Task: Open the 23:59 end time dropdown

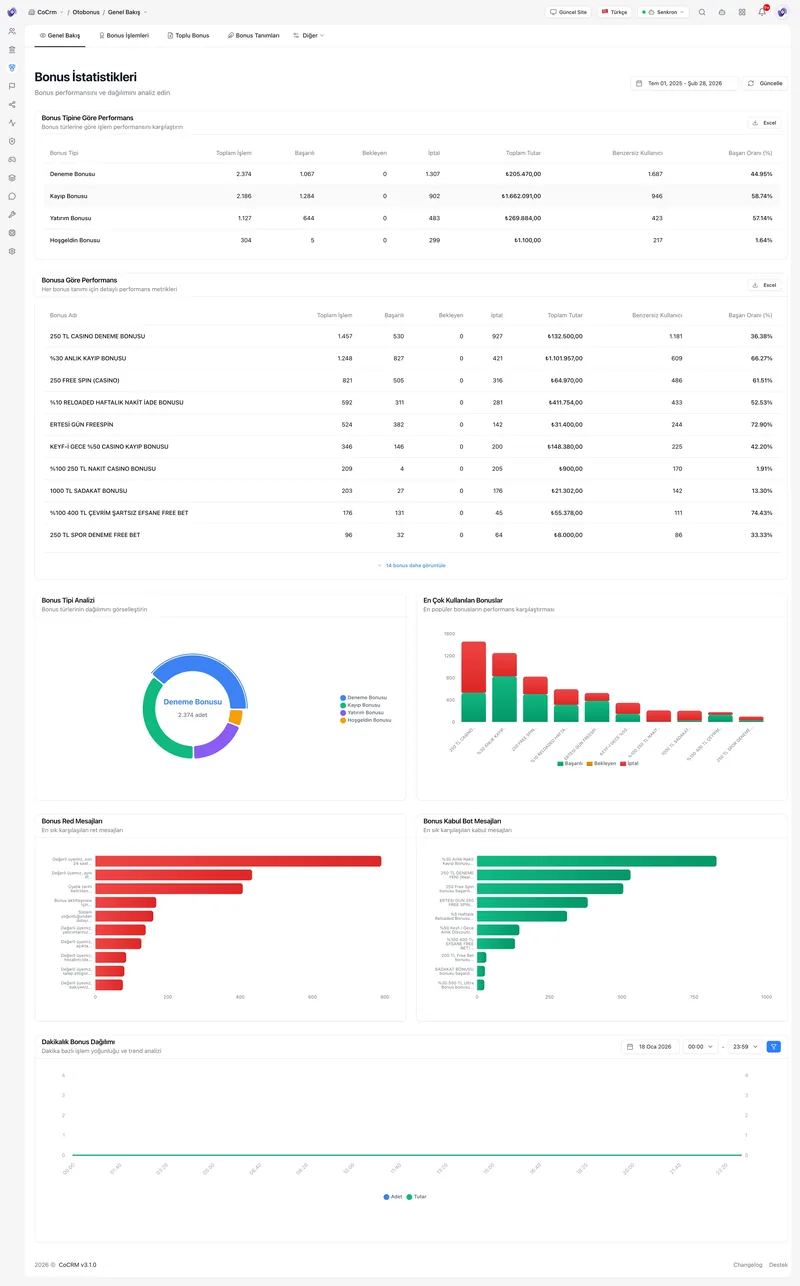Action: tap(745, 1047)
